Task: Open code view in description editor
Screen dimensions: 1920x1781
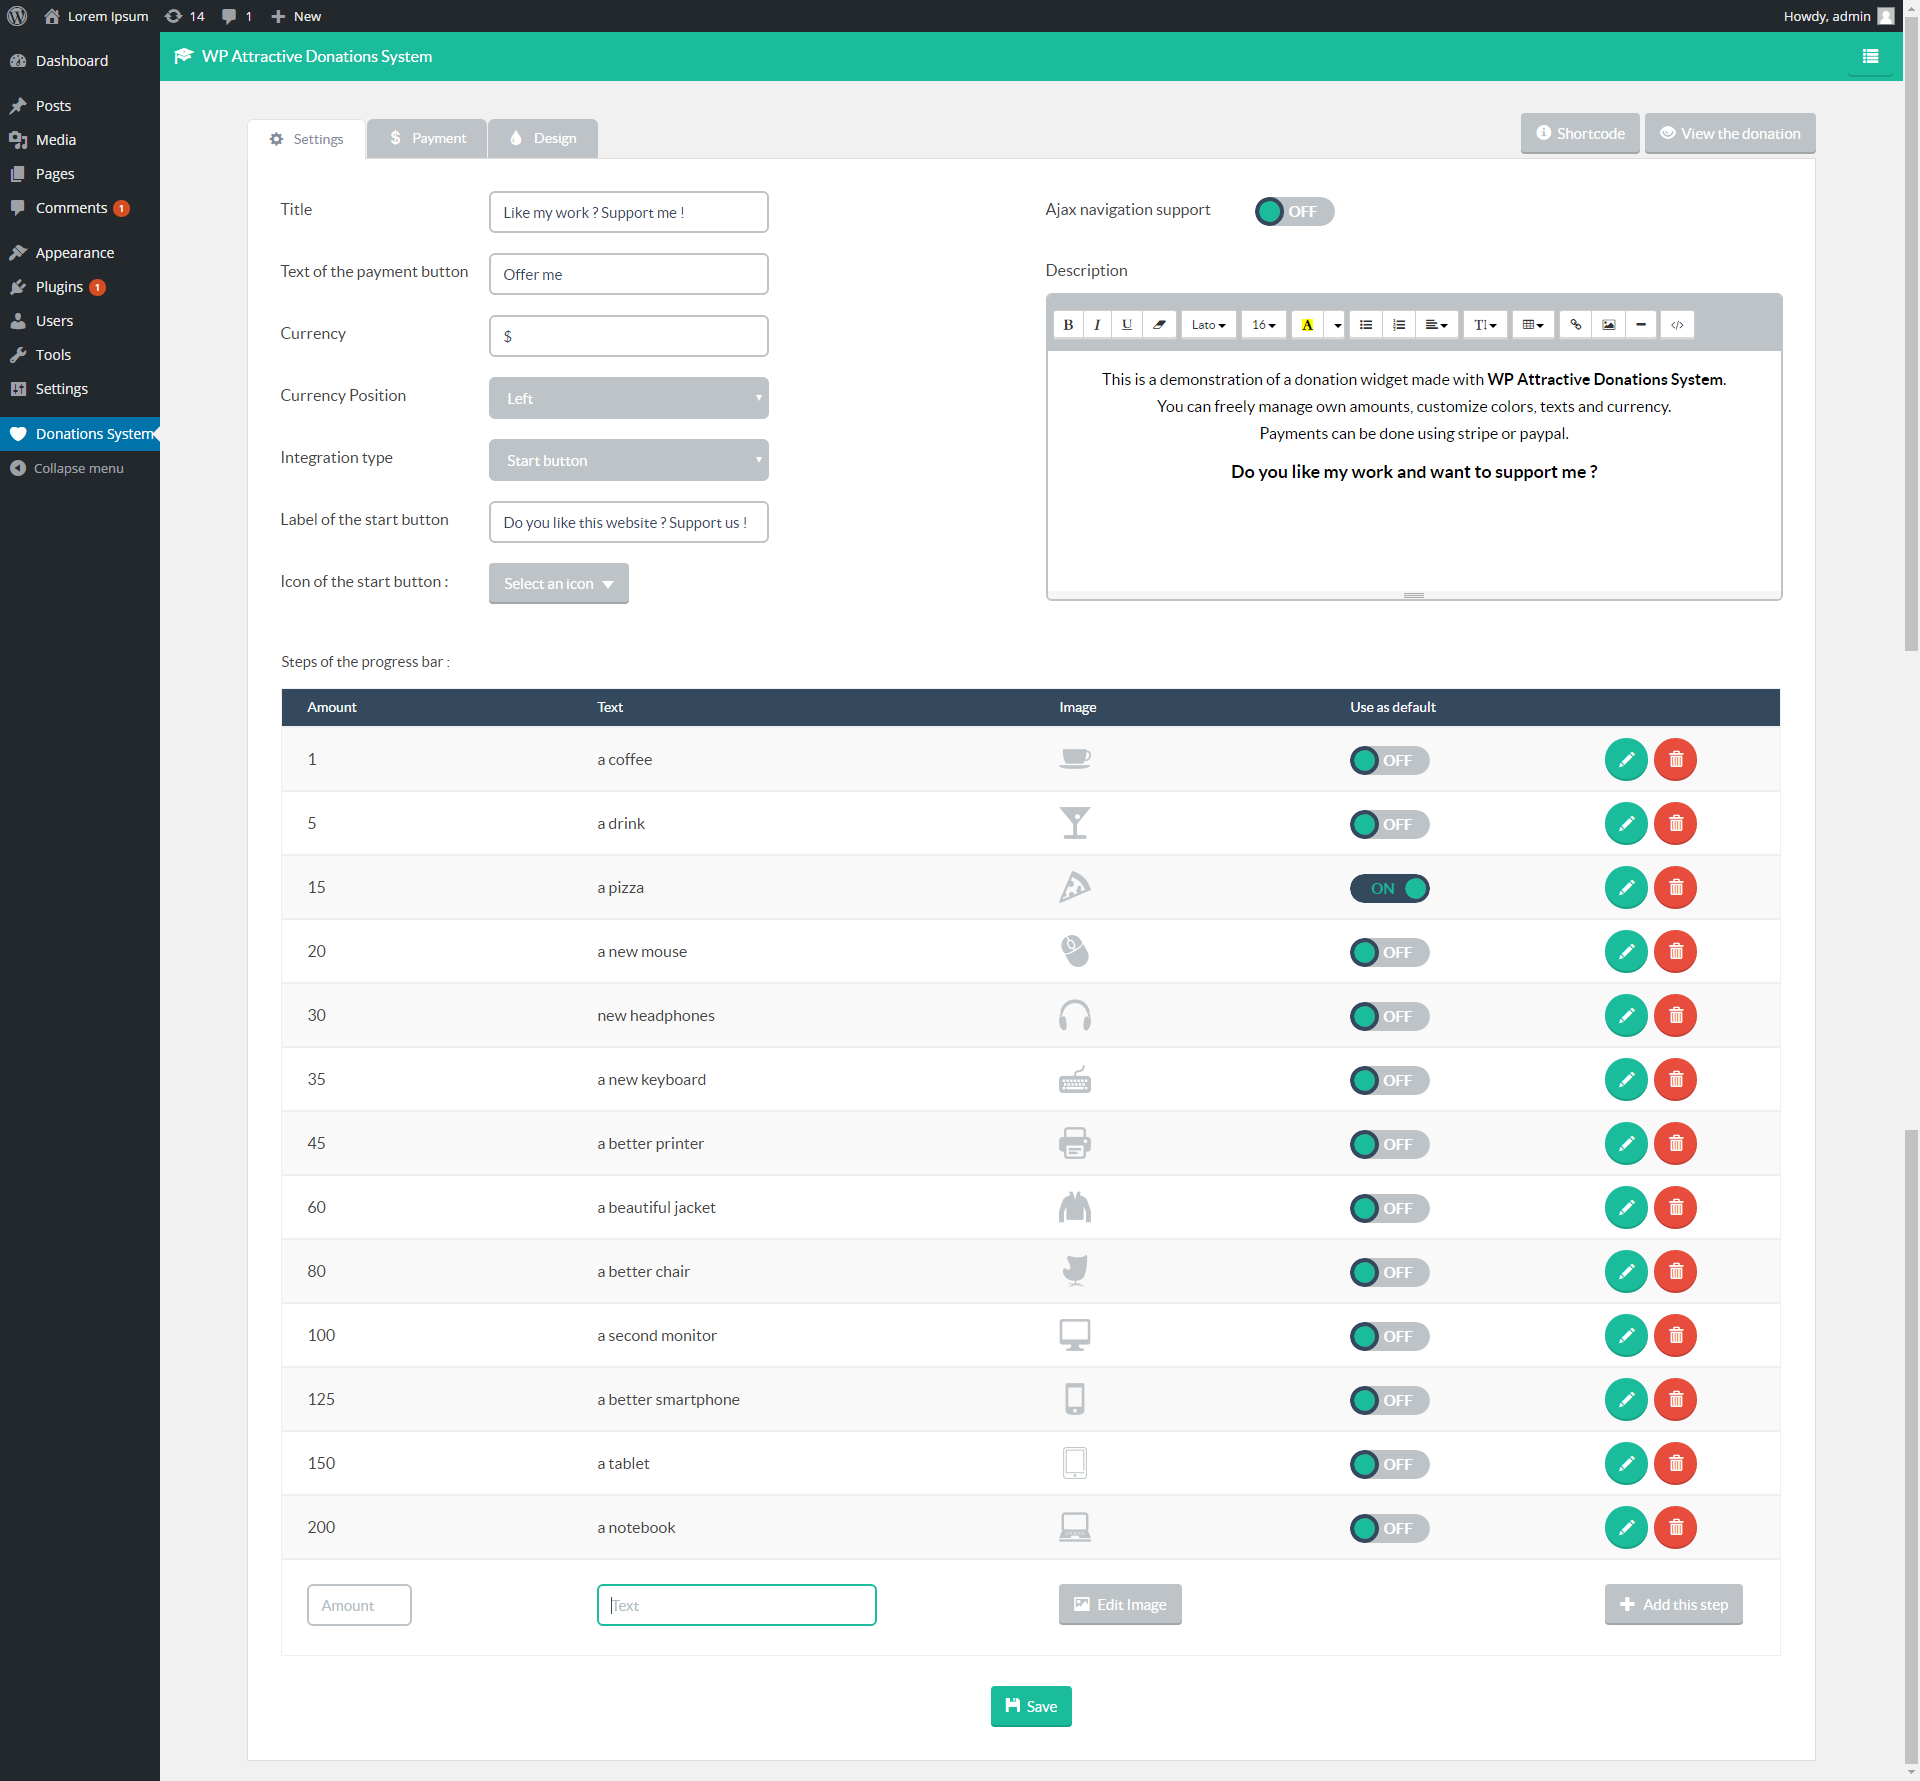Action: (x=1677, y=325)
